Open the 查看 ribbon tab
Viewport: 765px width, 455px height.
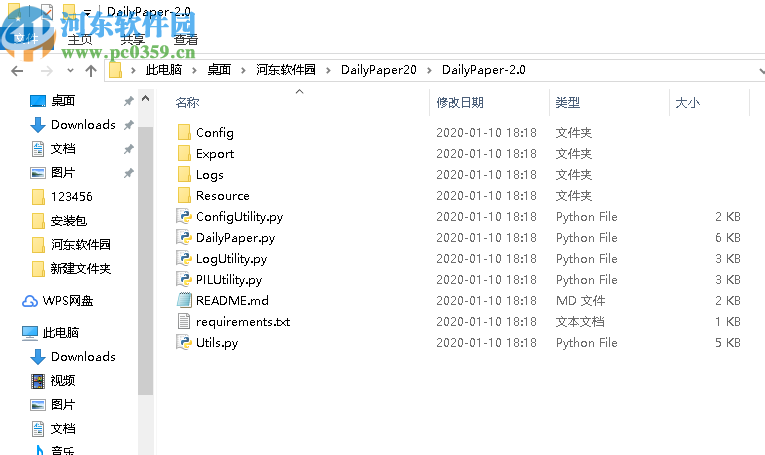[x=186, y=40]
